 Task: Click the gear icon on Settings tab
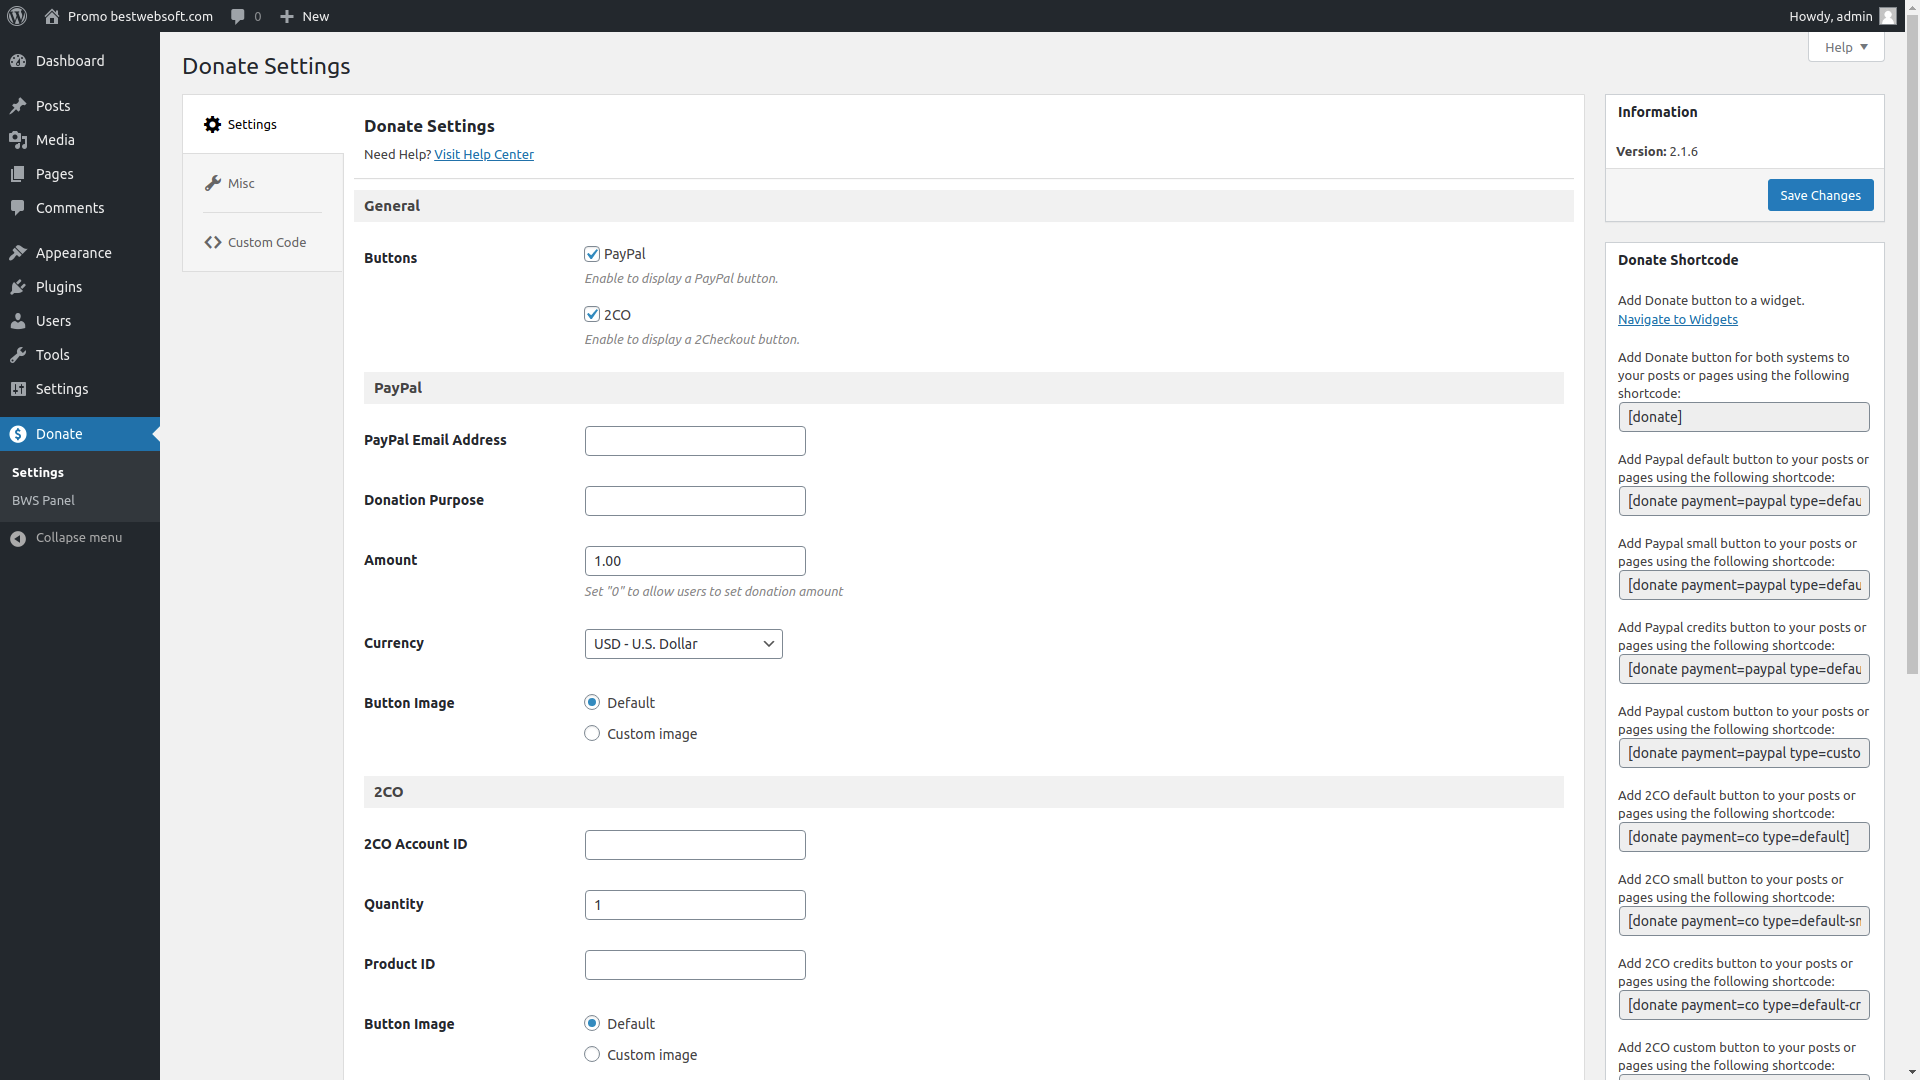click(212, 125)
